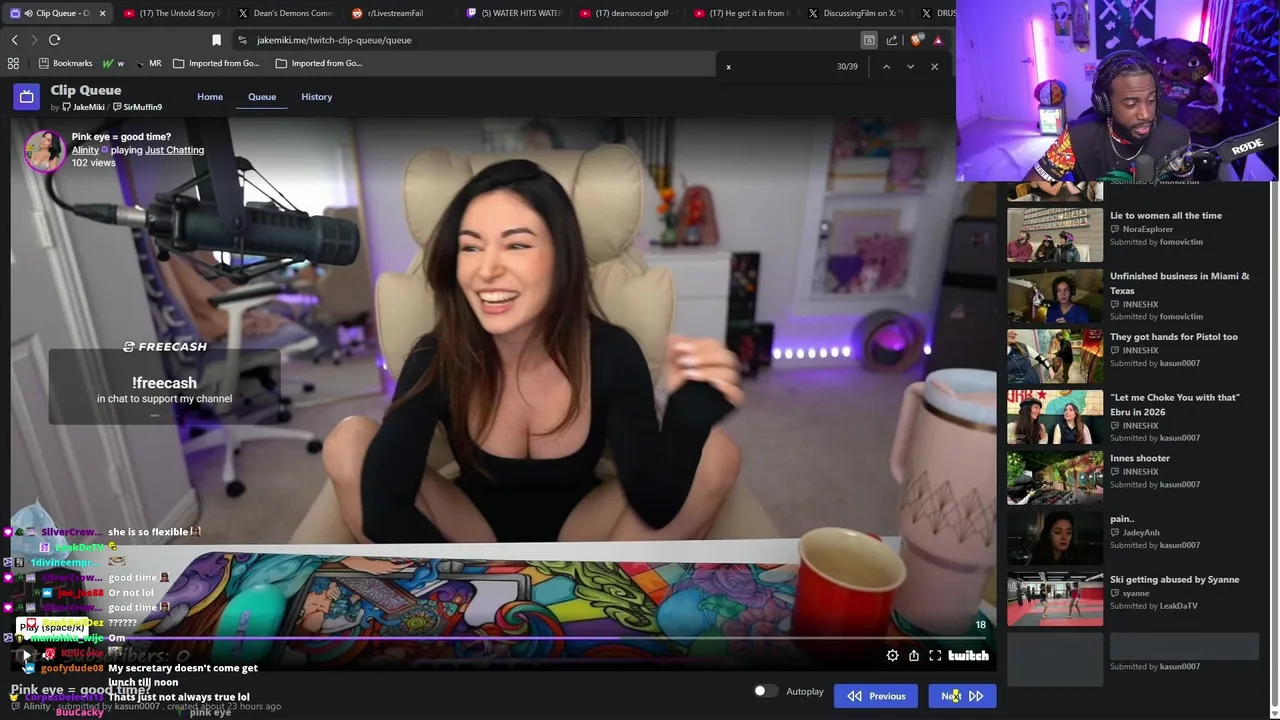Switch to DiscussingFilm on X tab
This screenshot has width=1280, height=720.
pos(856,13)
